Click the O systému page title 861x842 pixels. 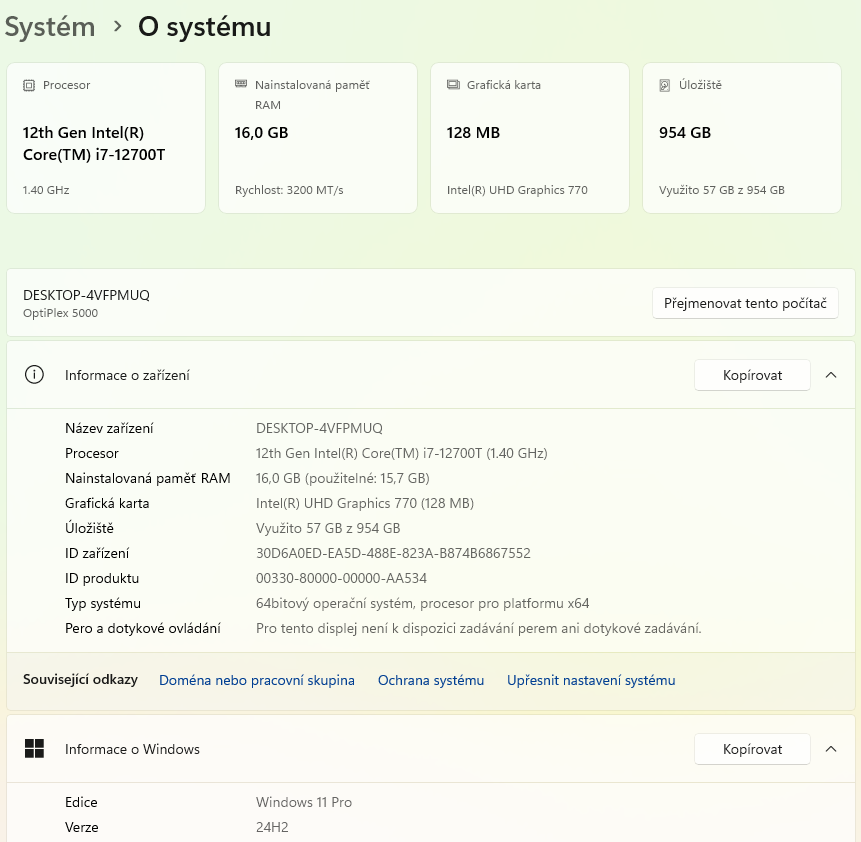[204, 26]
